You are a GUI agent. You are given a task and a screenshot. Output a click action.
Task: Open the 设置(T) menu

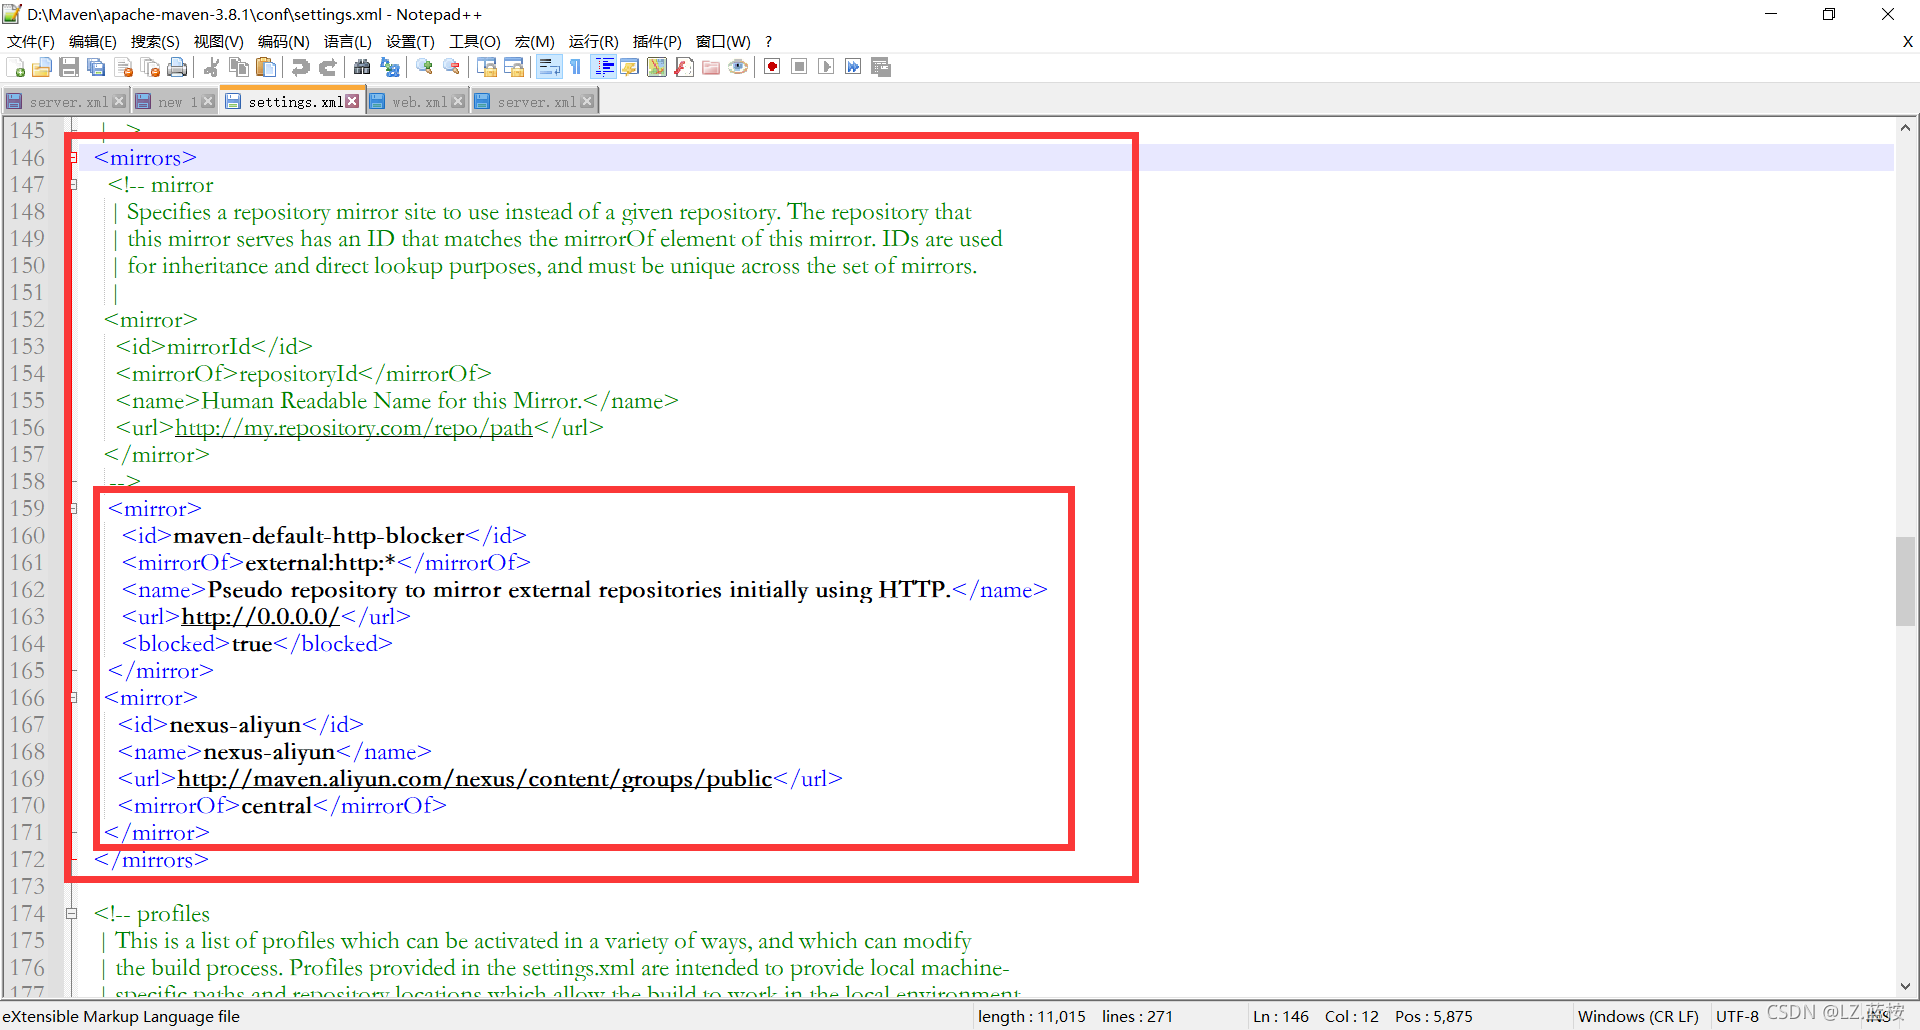click(411, 41)
